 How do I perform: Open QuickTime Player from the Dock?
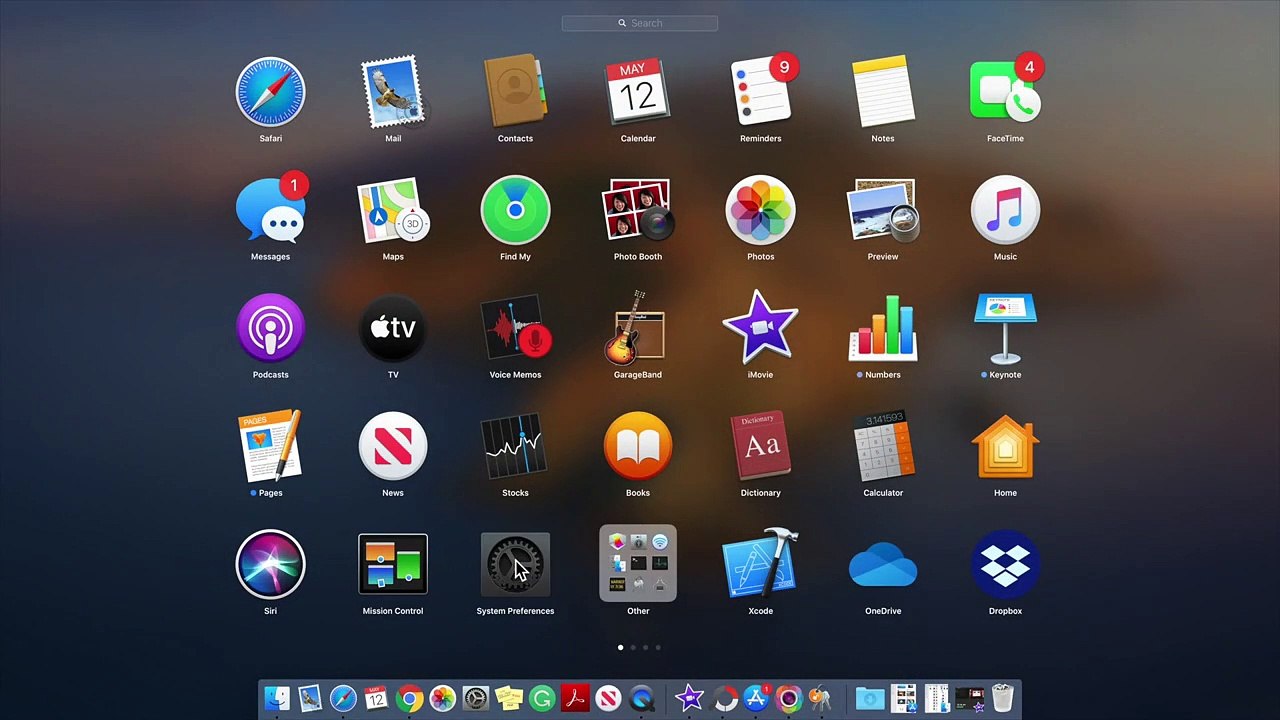642,698
